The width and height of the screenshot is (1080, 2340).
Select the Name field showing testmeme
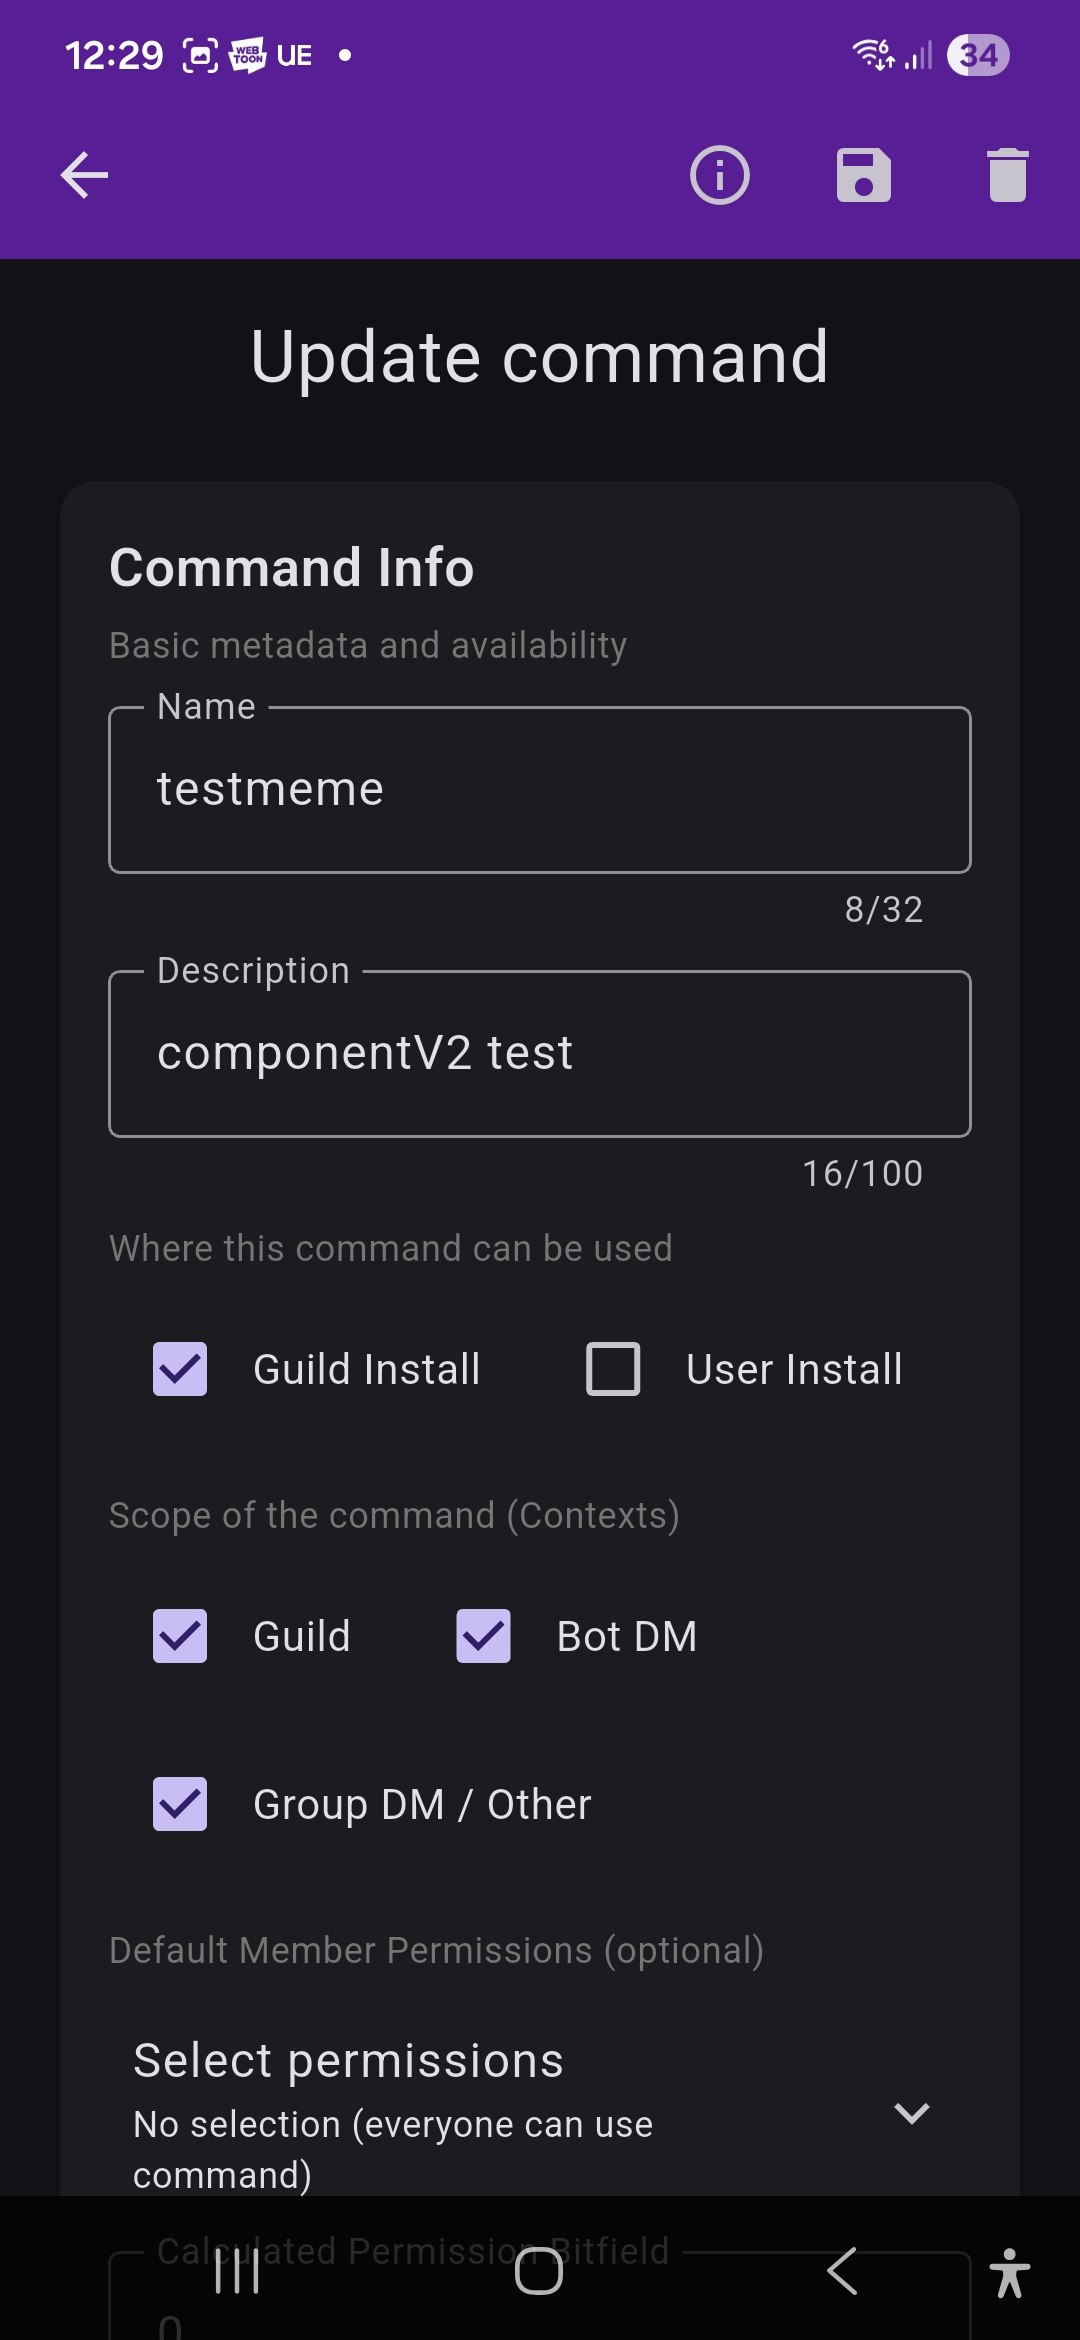pyautogui.click(x=540, y=790)
